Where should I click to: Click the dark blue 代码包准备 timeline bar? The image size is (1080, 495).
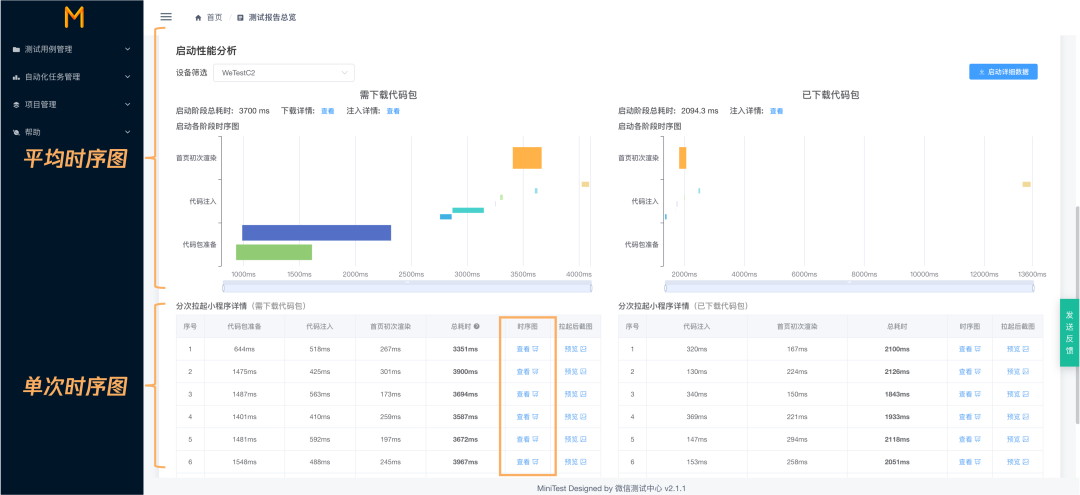(x=316, y=233)
